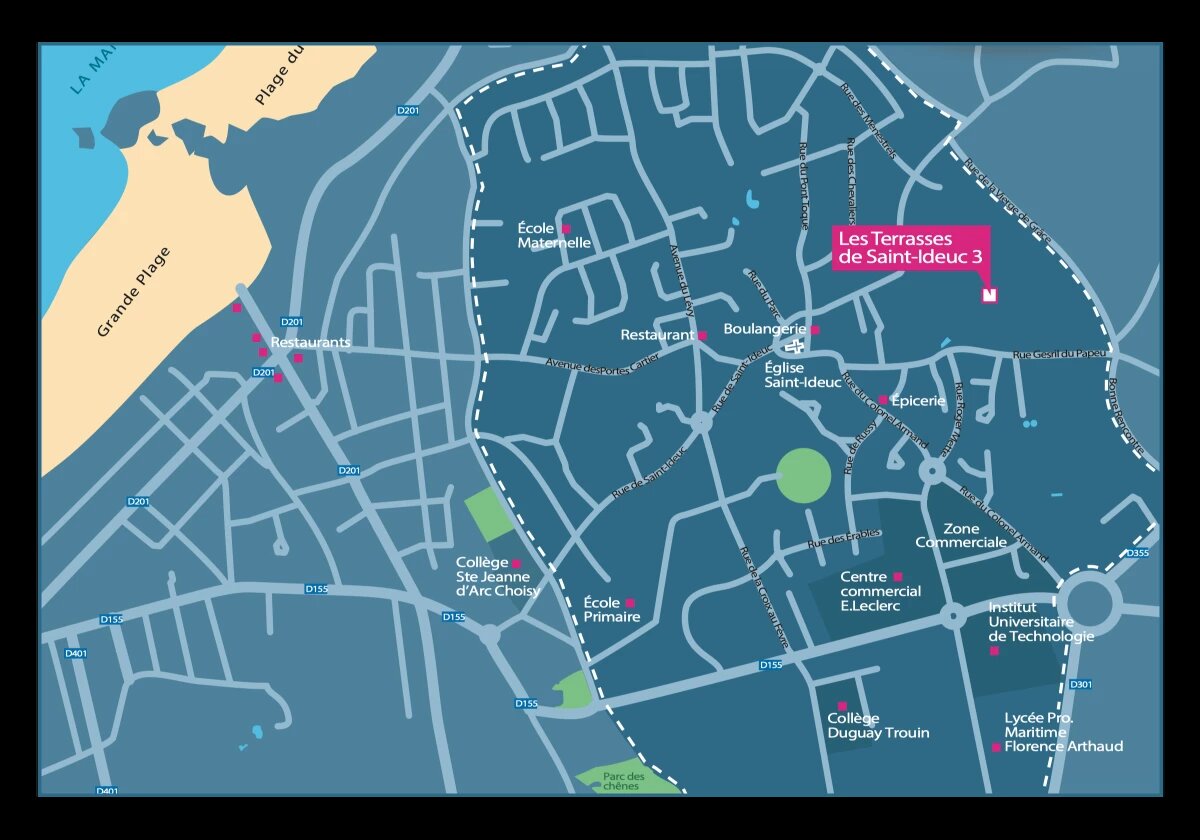Select the pink marker beside Boulangerie
Viewport: 1200px width, 840px height.
click(x=815, y=330)
